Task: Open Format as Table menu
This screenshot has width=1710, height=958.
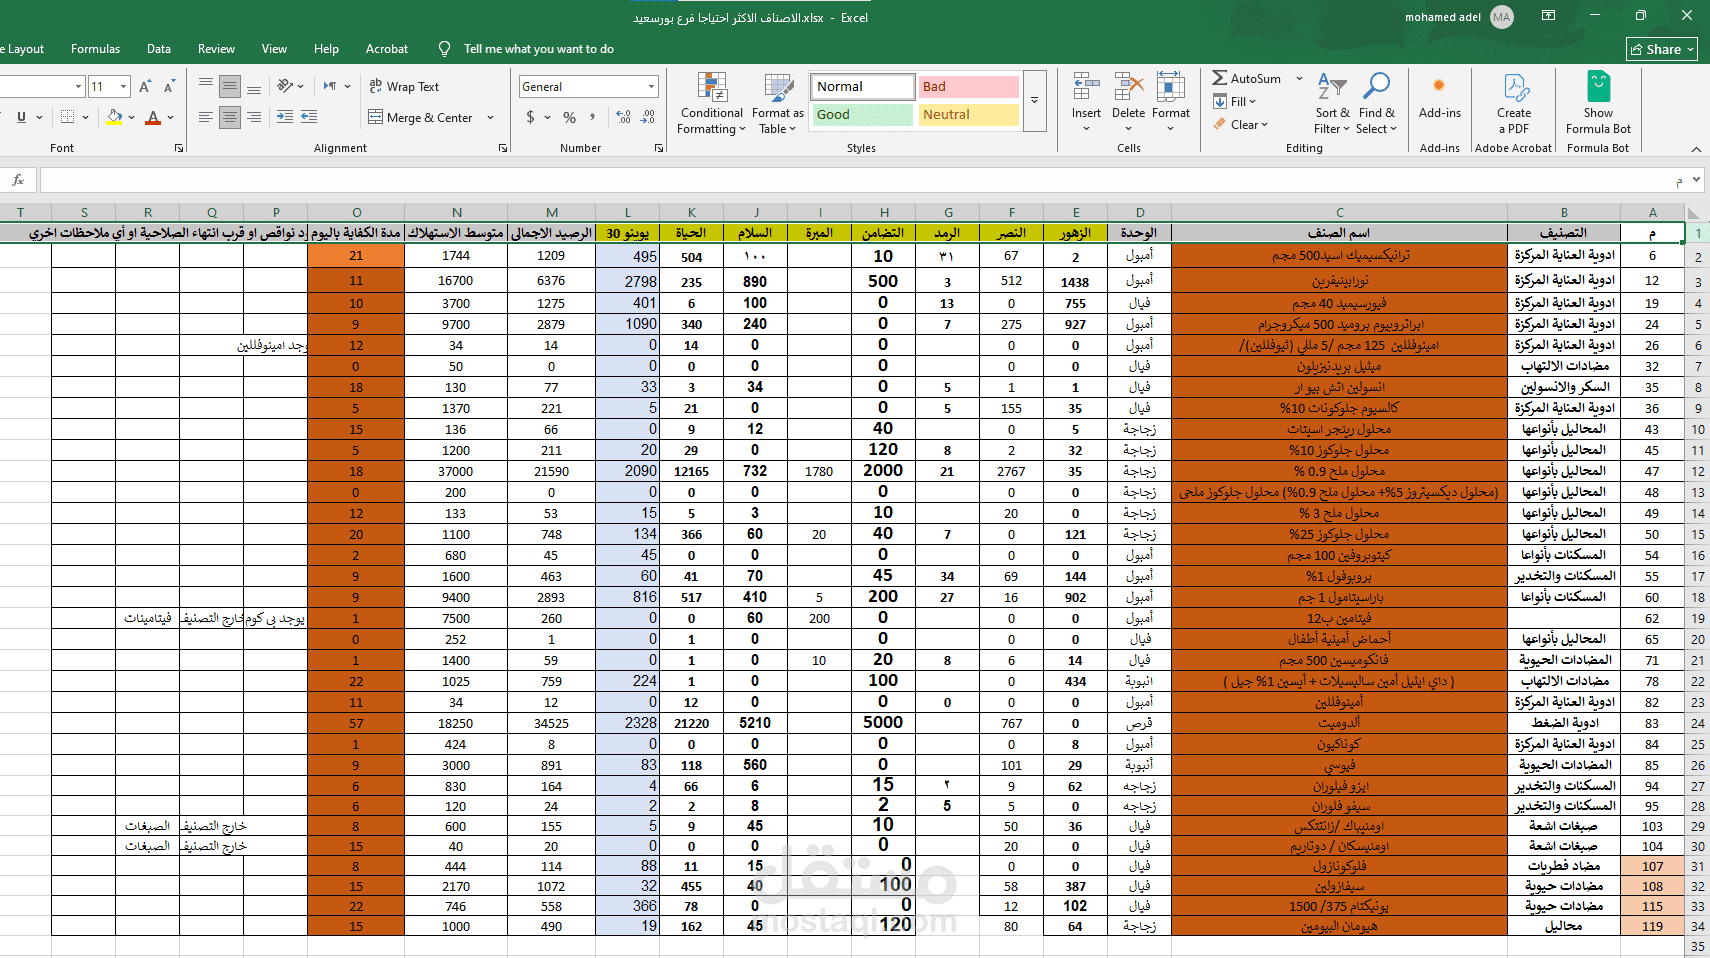Action: pyautogui.click(x=778, y=103)
